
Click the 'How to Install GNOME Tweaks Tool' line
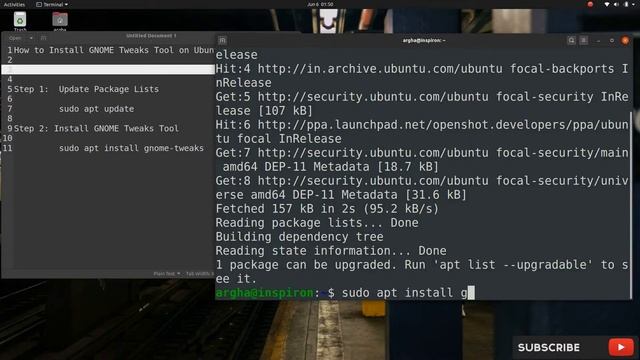click(x=113, y=50)
